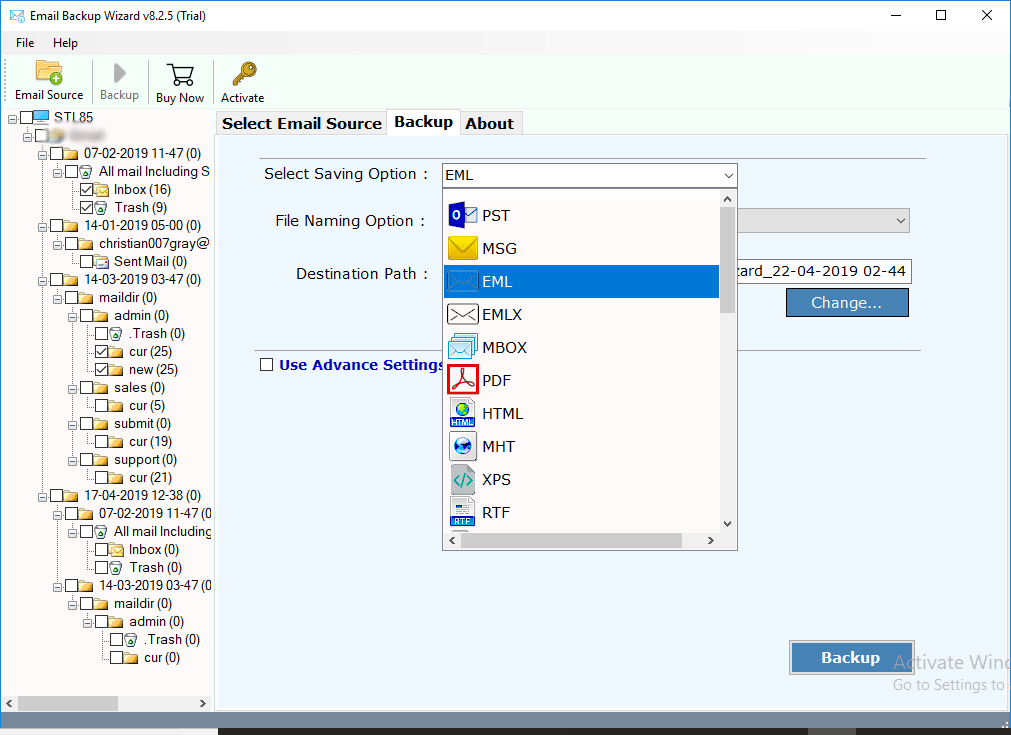Click the support (0) folder icon
The image size is (1011, 735).
point(101,460)
